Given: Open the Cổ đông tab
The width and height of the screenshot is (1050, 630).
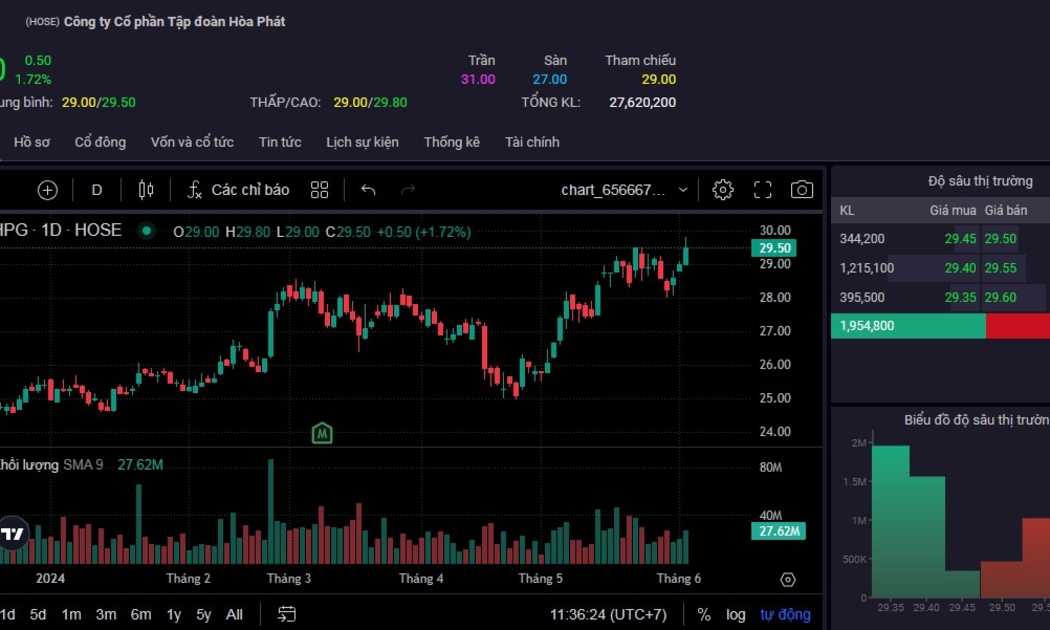Looking at the screenshot, I should (x=100, y=142).
